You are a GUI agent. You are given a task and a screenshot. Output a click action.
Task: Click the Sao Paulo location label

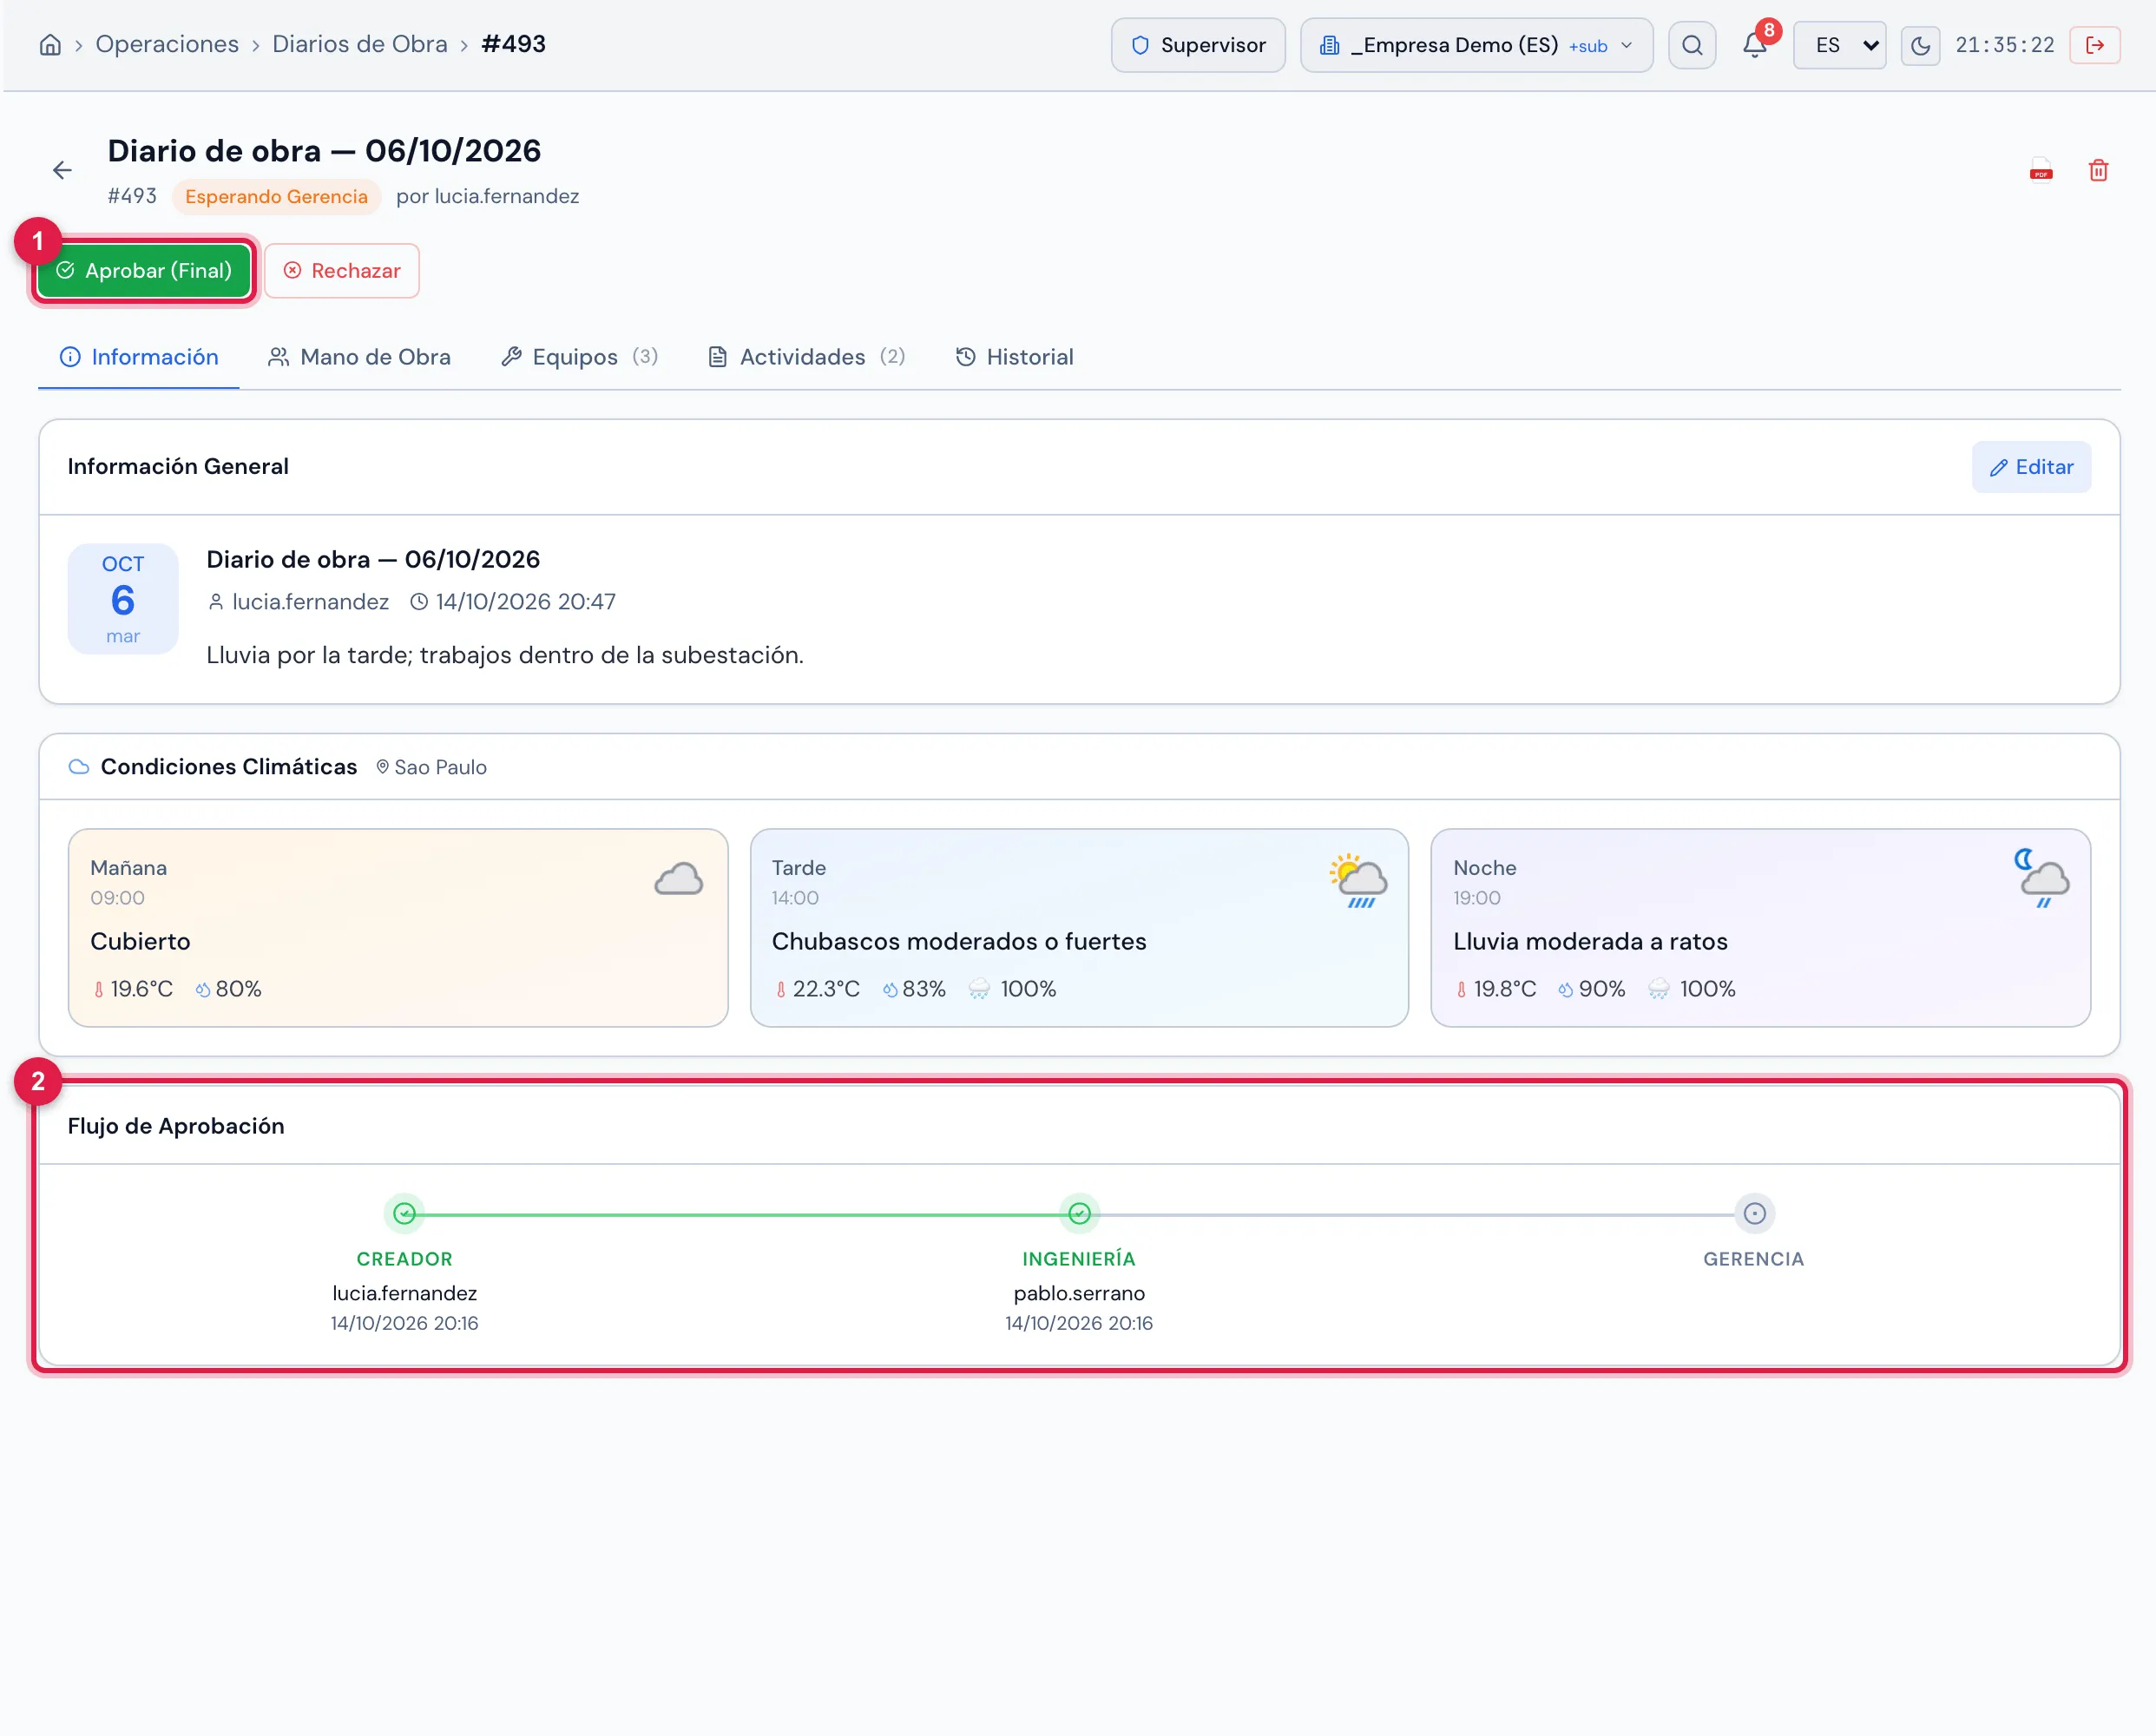(431, 767)
